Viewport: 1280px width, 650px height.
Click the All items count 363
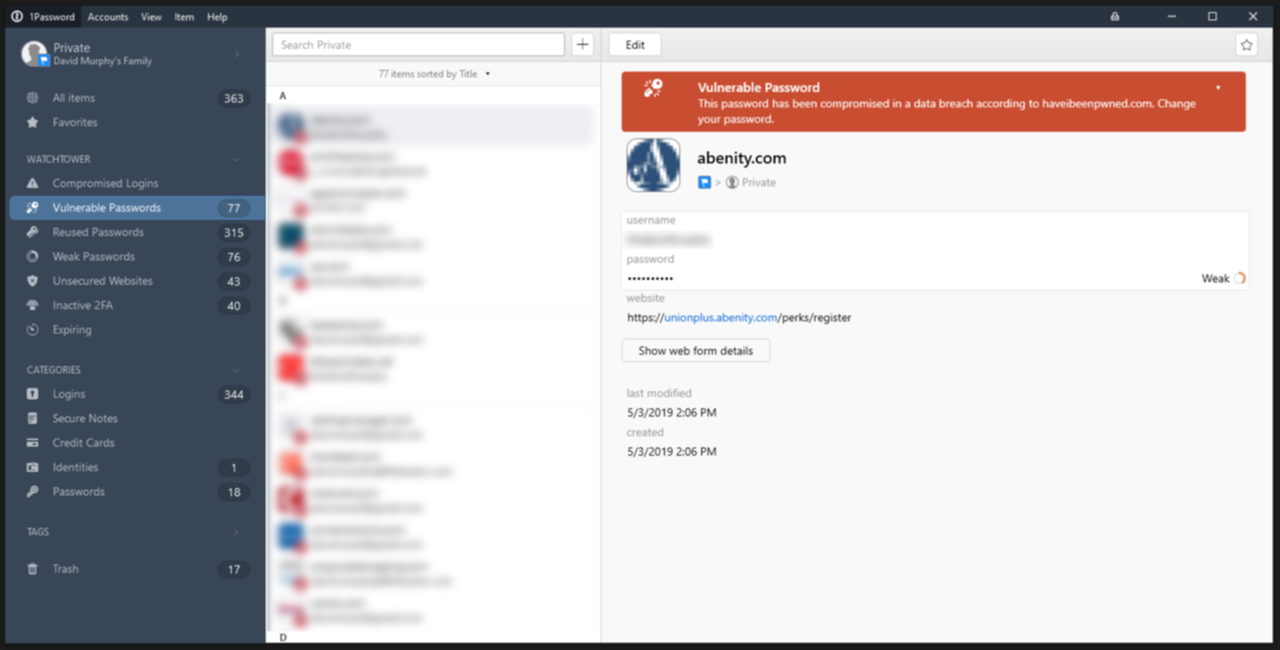point(234,98)
